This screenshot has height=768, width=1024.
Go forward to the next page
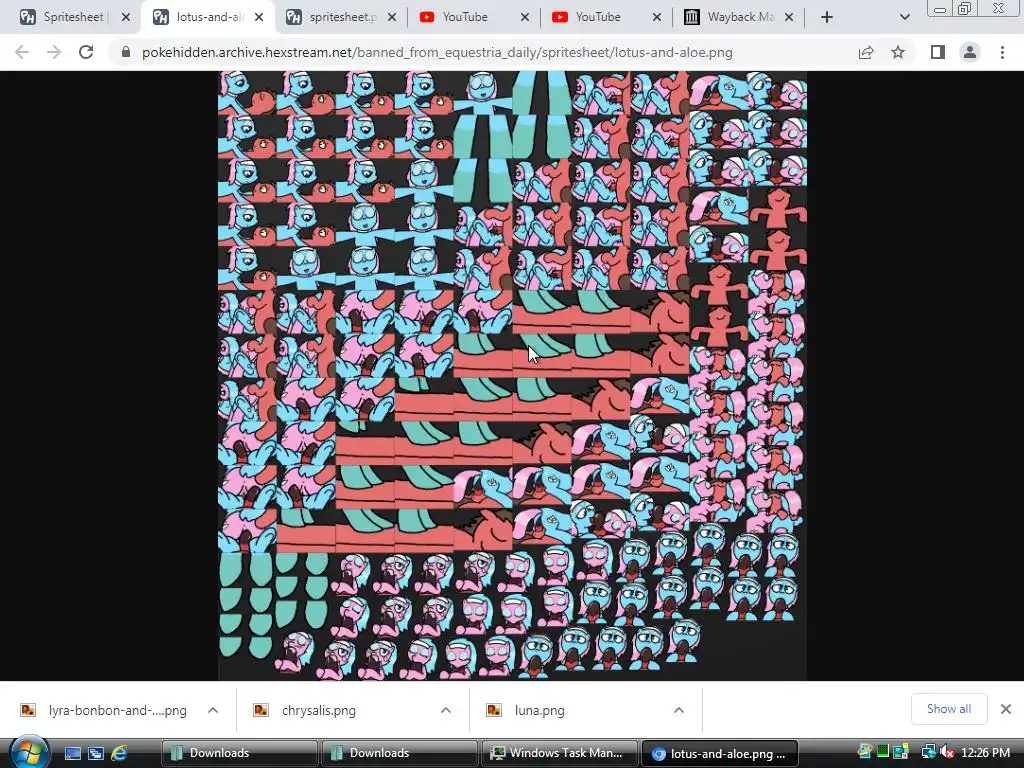(54, 52)
